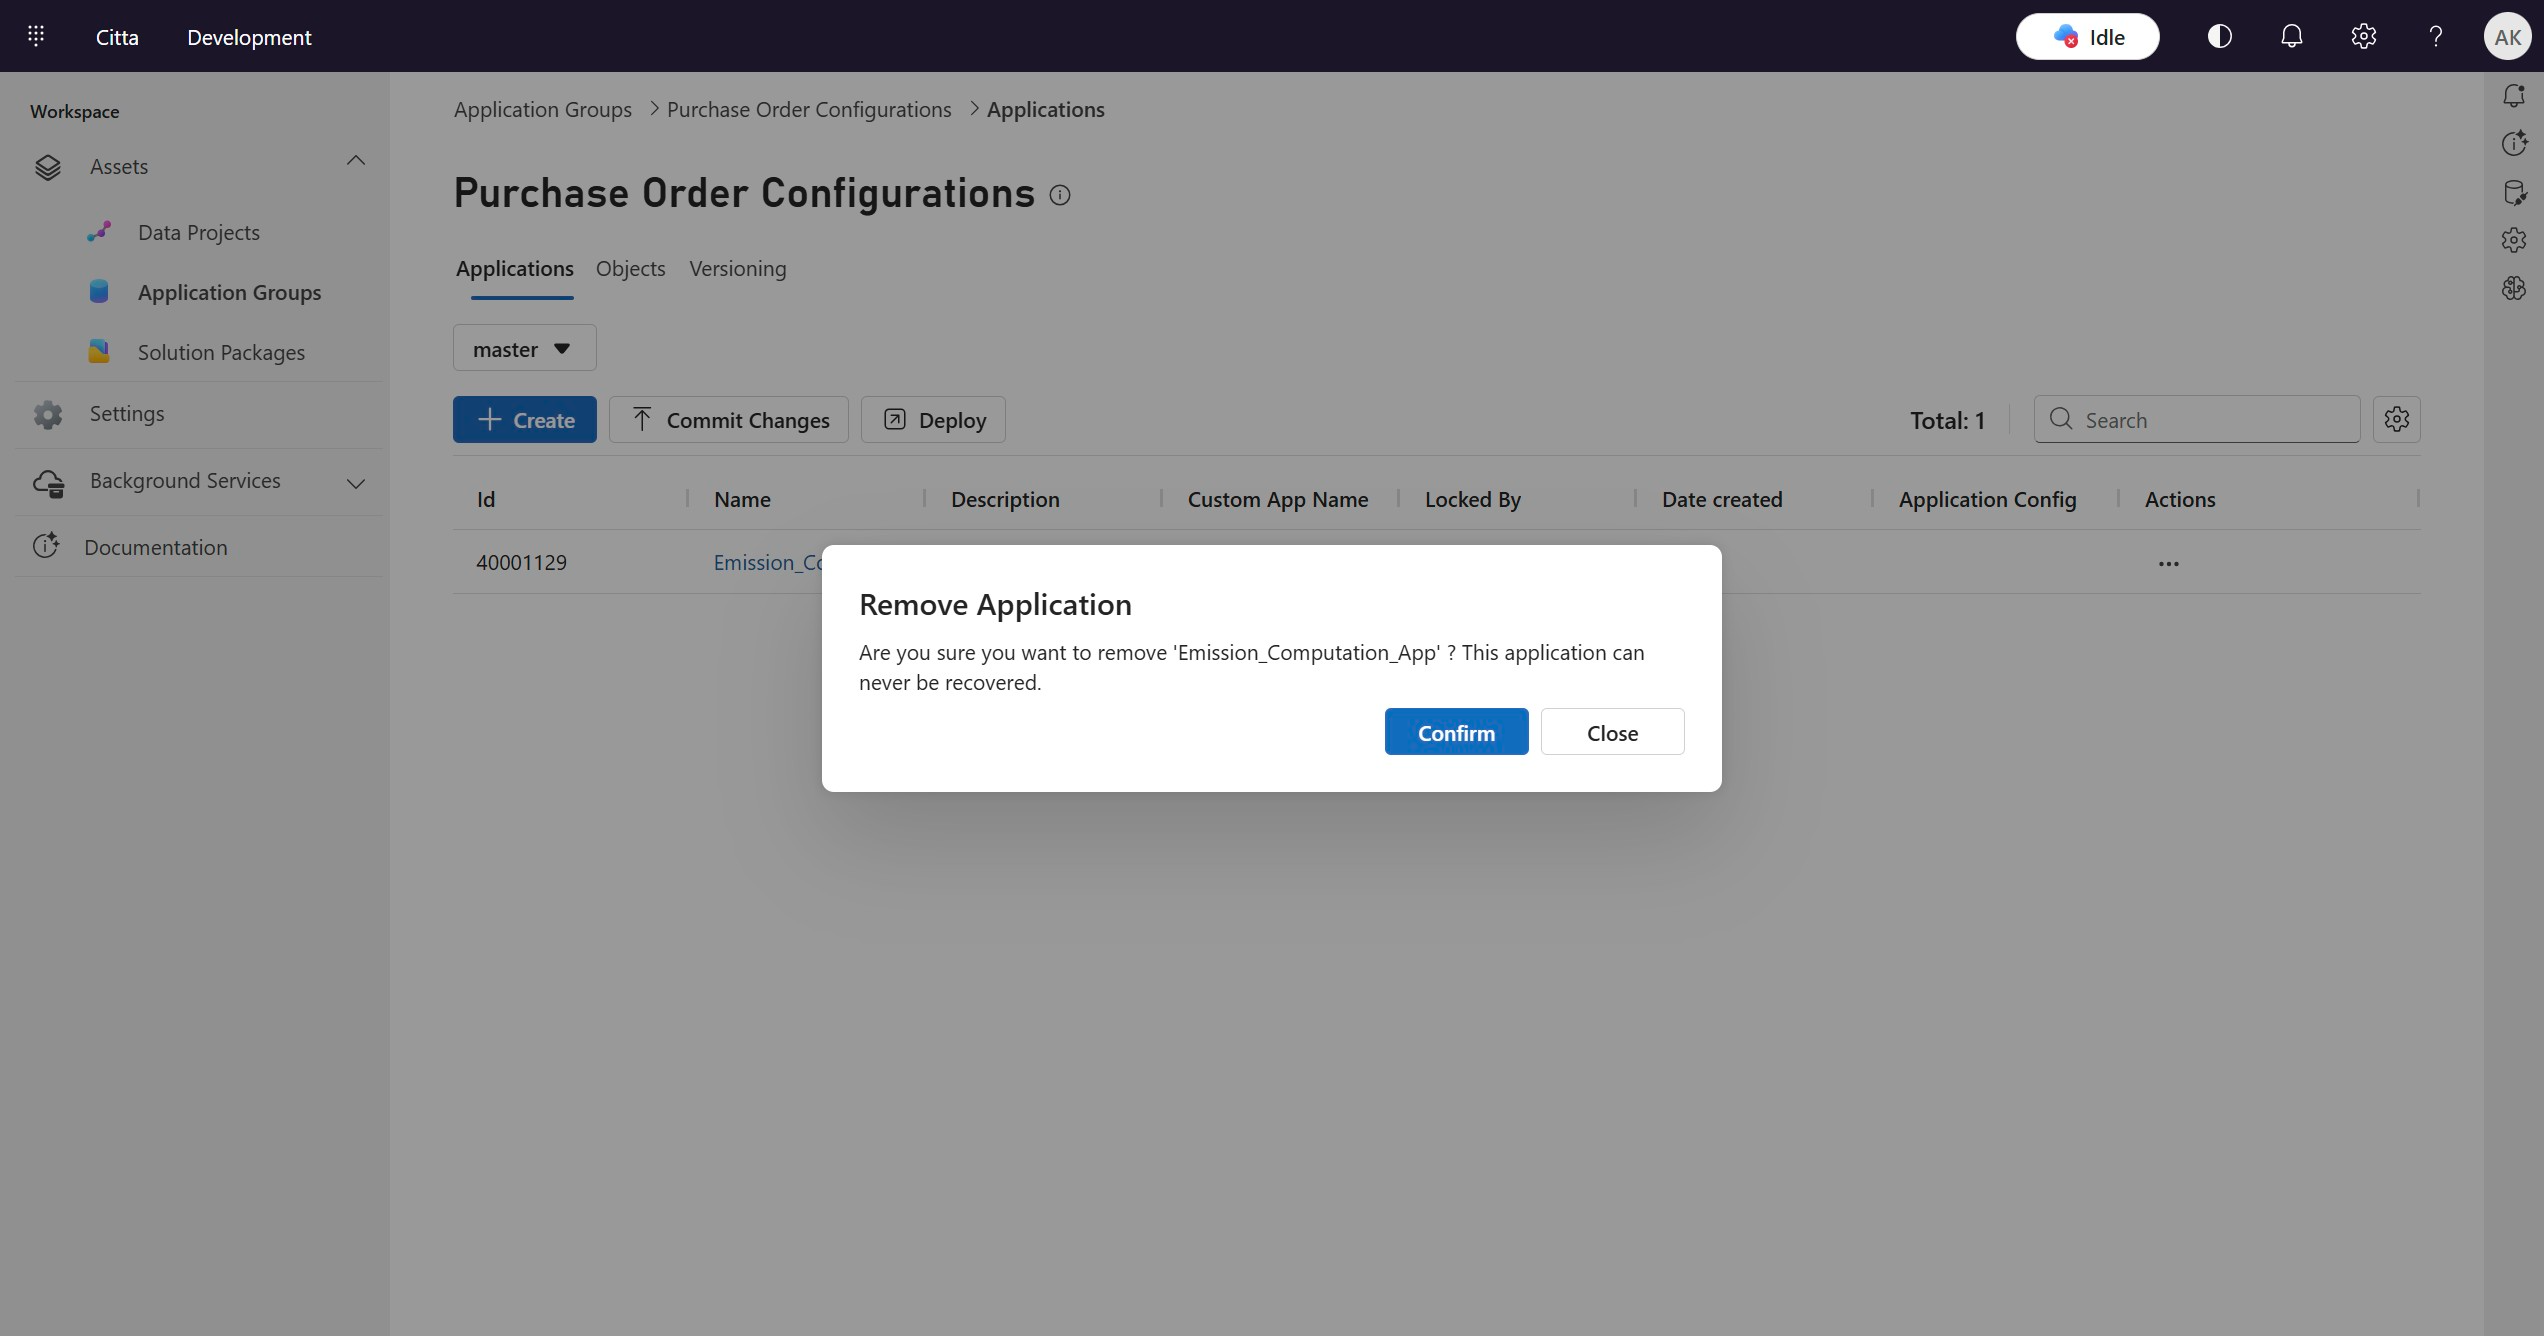
Task: Click the Idle status indicator
Action: tap(2087, 37)
